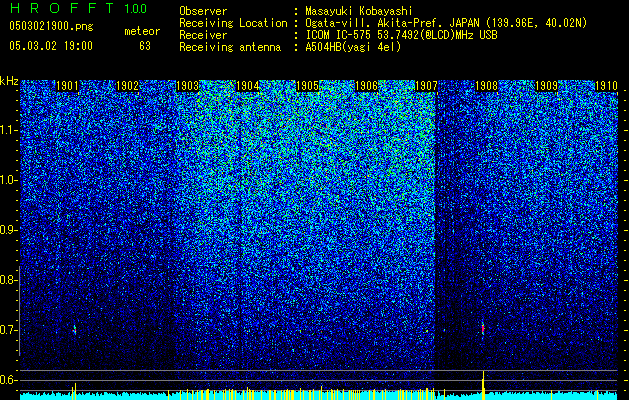Click the 1902 time marker label

[127, 86]
